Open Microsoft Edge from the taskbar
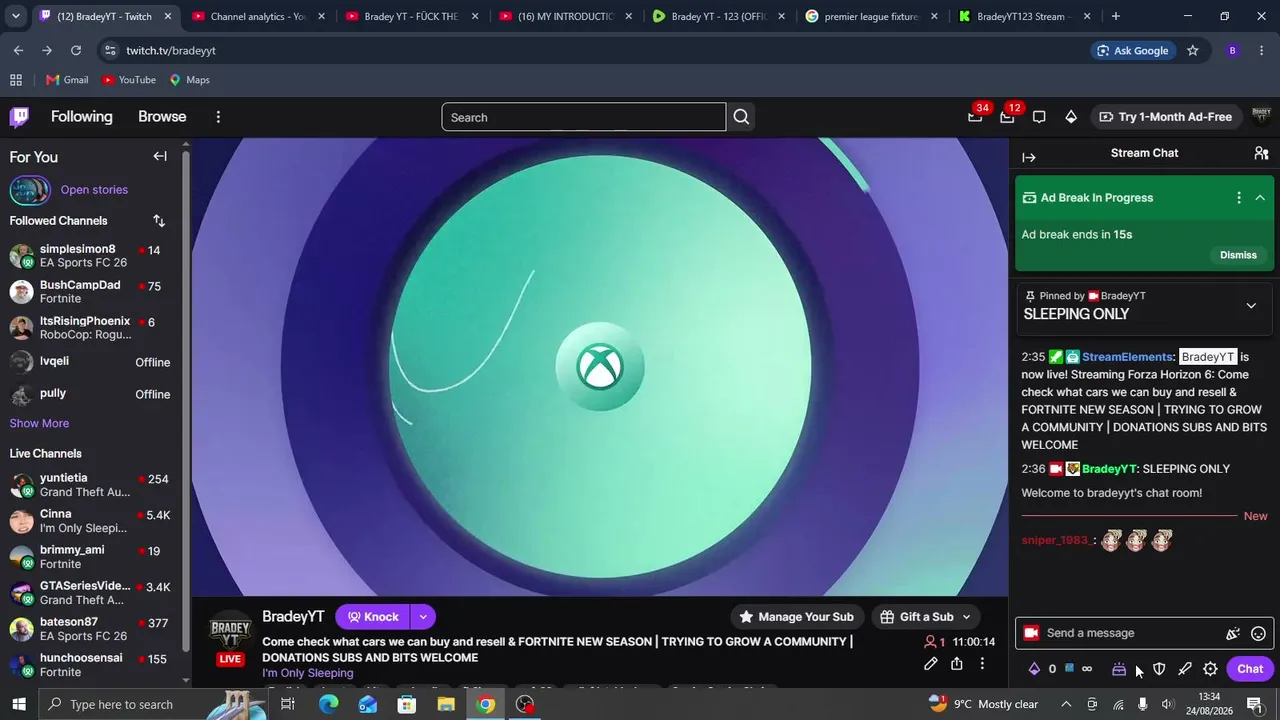The image size is (1280, 720). pyautogui.click(x=328, y=705)
